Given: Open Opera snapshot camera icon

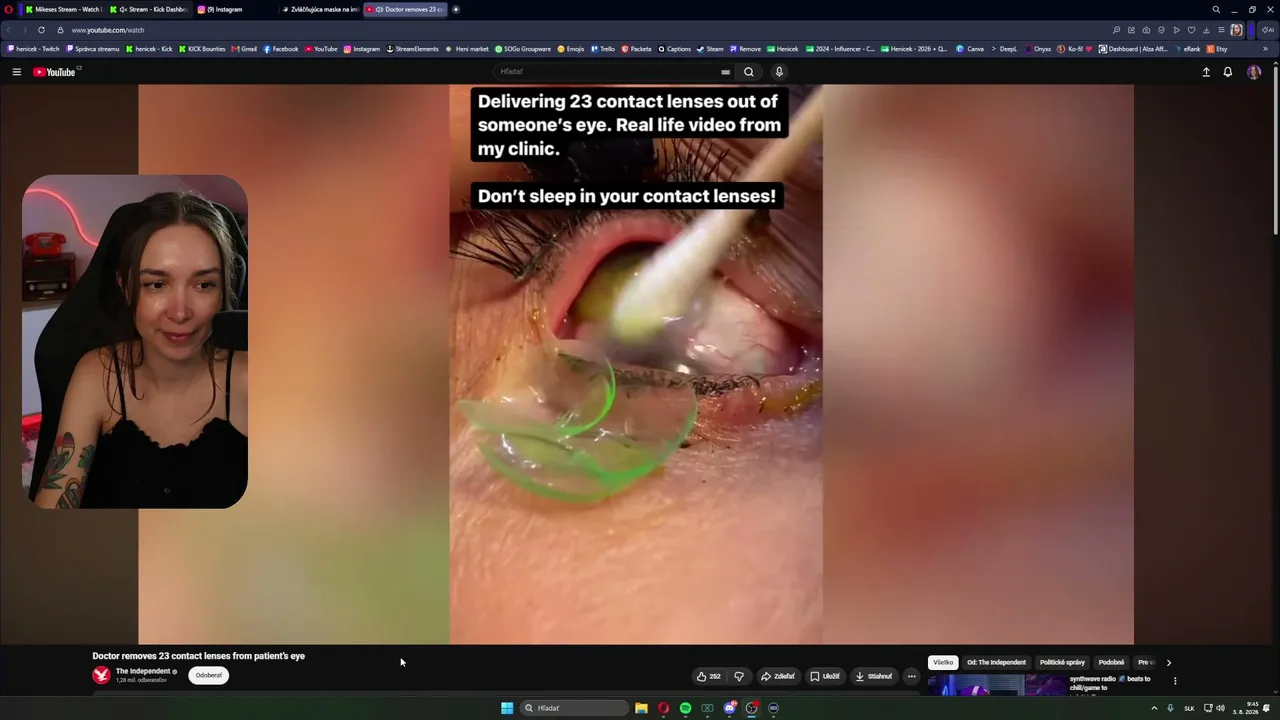Looking at the screenshot, I should pyautogui.click(x=1146, y=30).
